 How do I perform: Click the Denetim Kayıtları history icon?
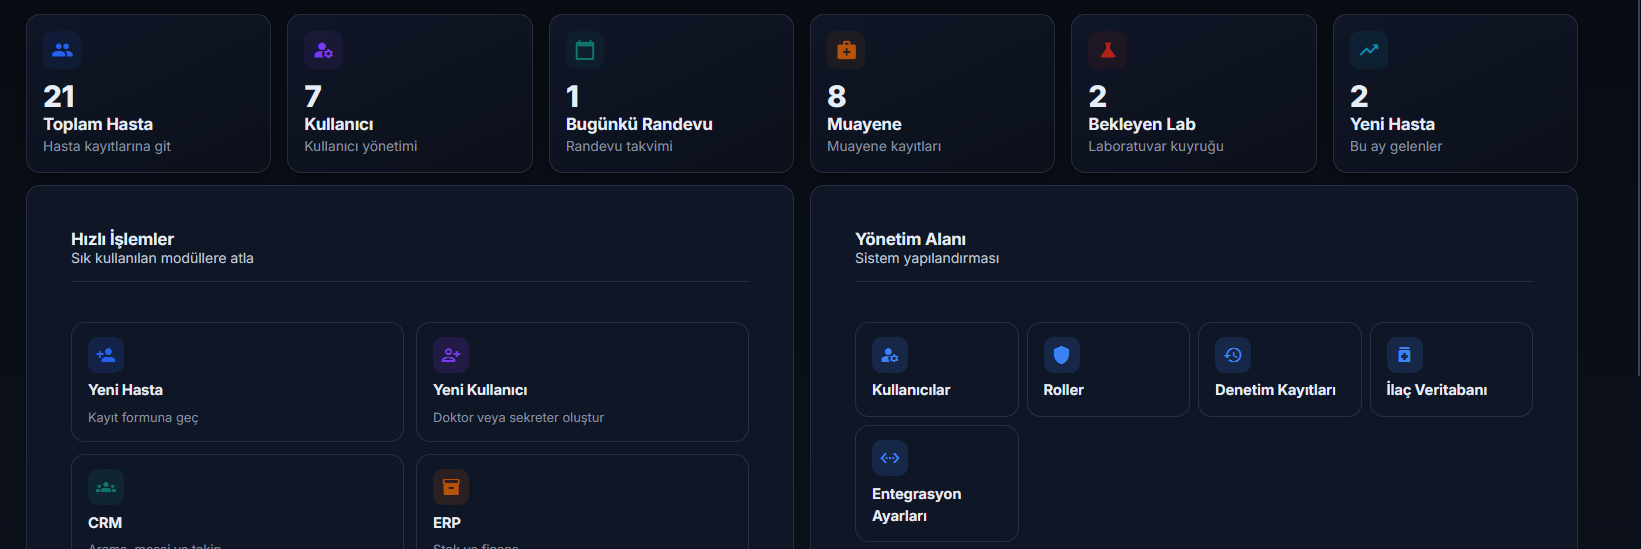[x=1233, y=355]
